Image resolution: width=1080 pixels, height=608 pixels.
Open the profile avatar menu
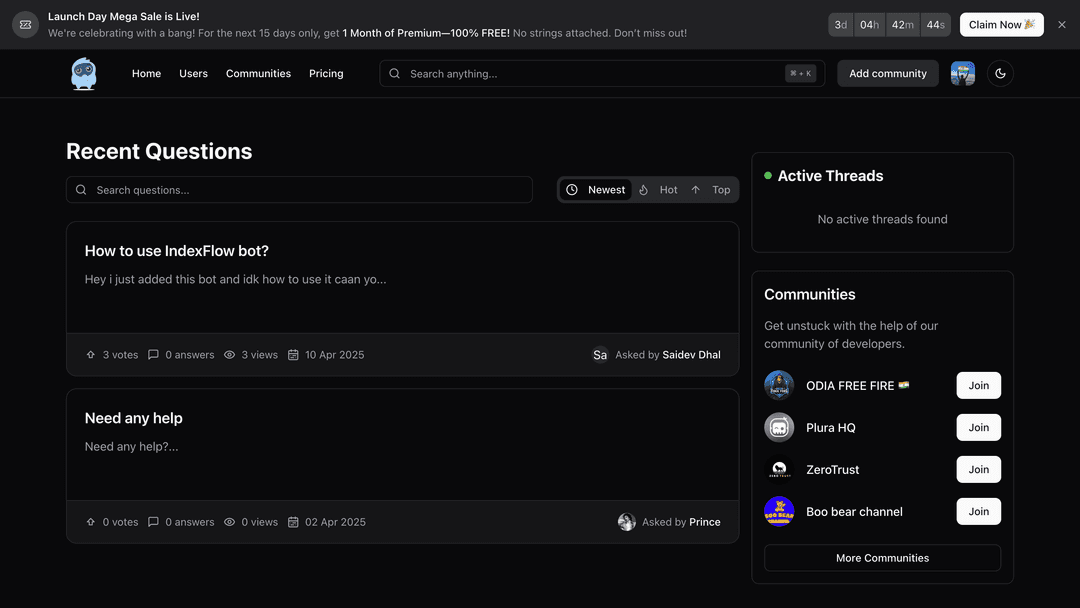(962, 73)
